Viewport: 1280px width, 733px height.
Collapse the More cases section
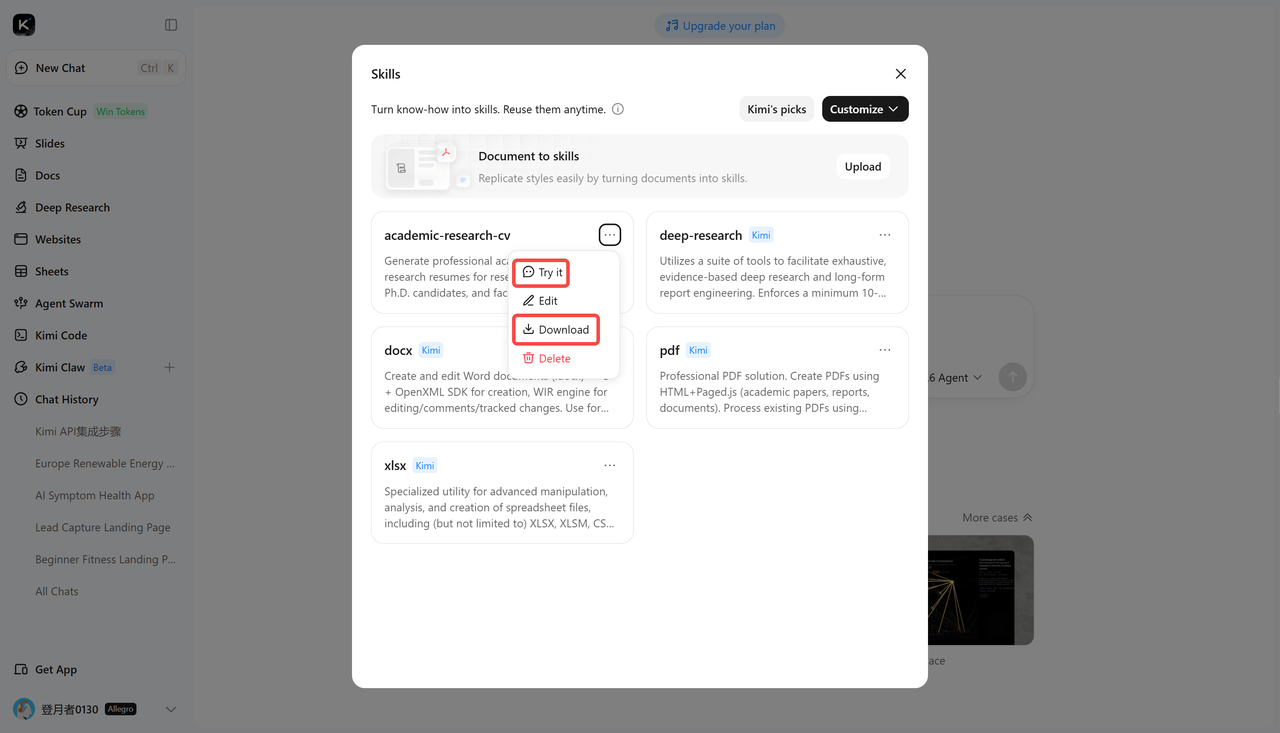click(997, 518)
